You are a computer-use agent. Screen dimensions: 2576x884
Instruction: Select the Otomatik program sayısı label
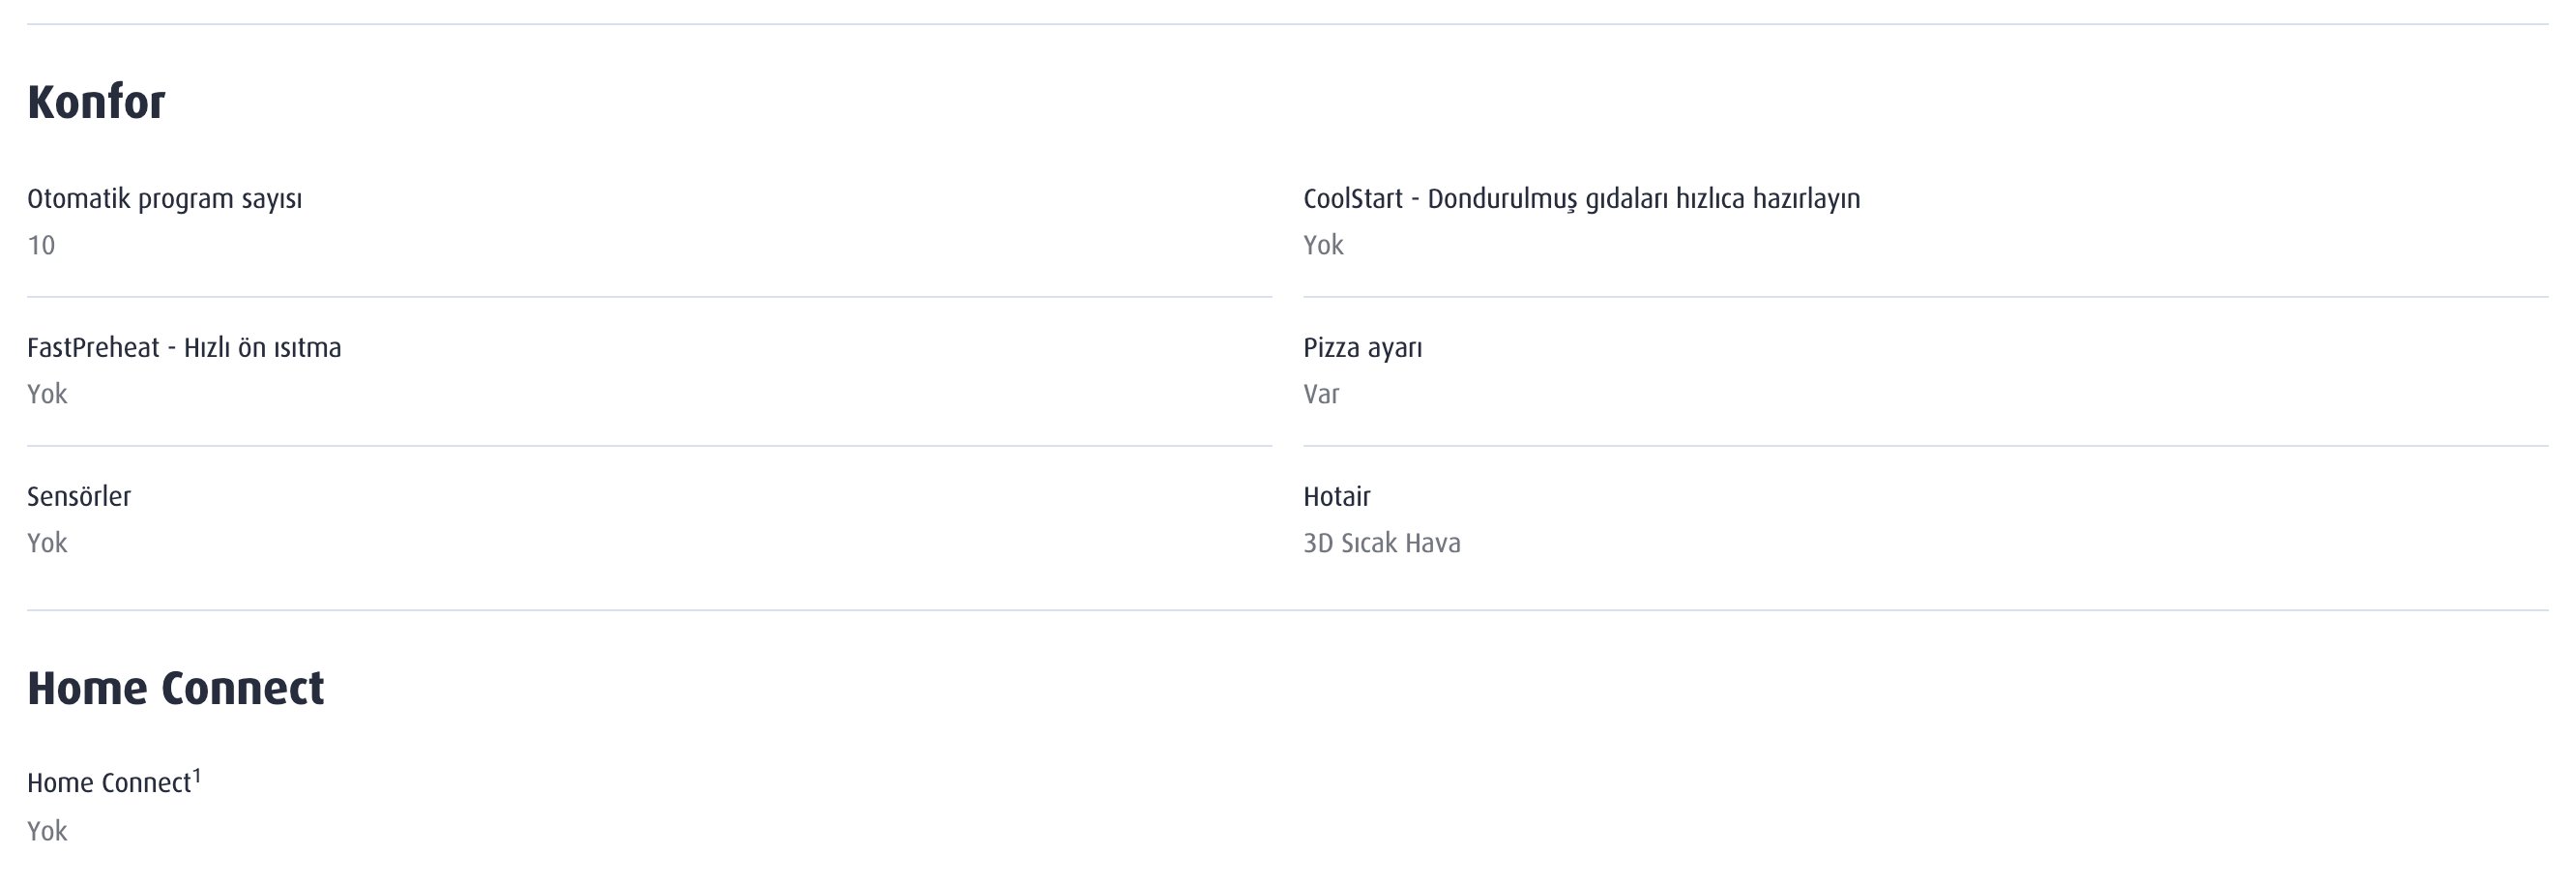click(164, 199)
